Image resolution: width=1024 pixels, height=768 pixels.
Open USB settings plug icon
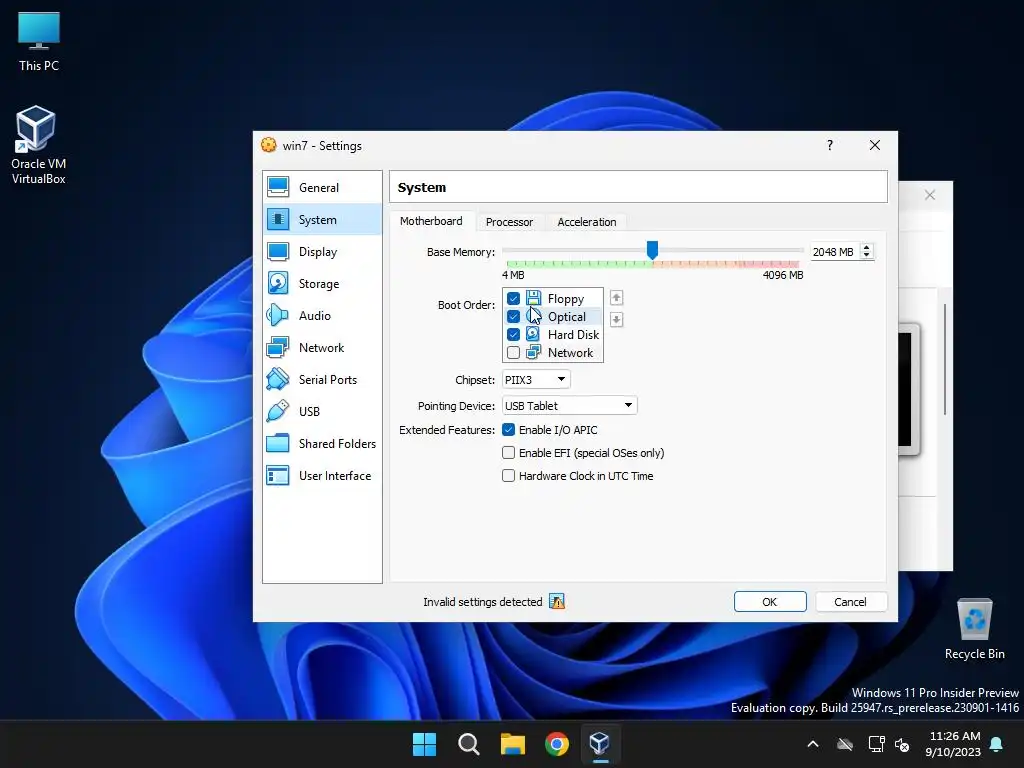point(278,411)
